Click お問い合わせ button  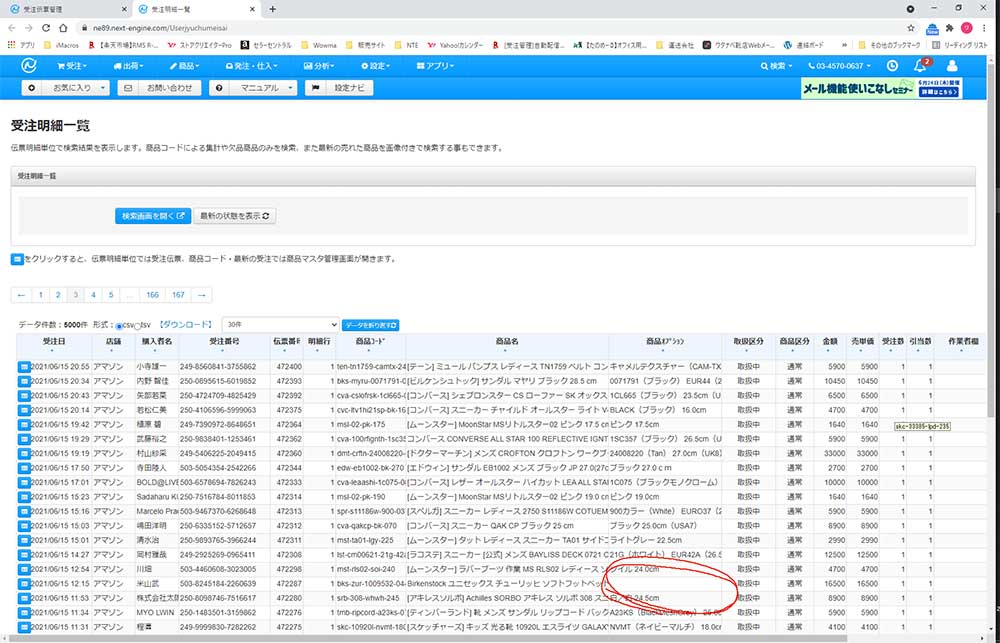159,88
